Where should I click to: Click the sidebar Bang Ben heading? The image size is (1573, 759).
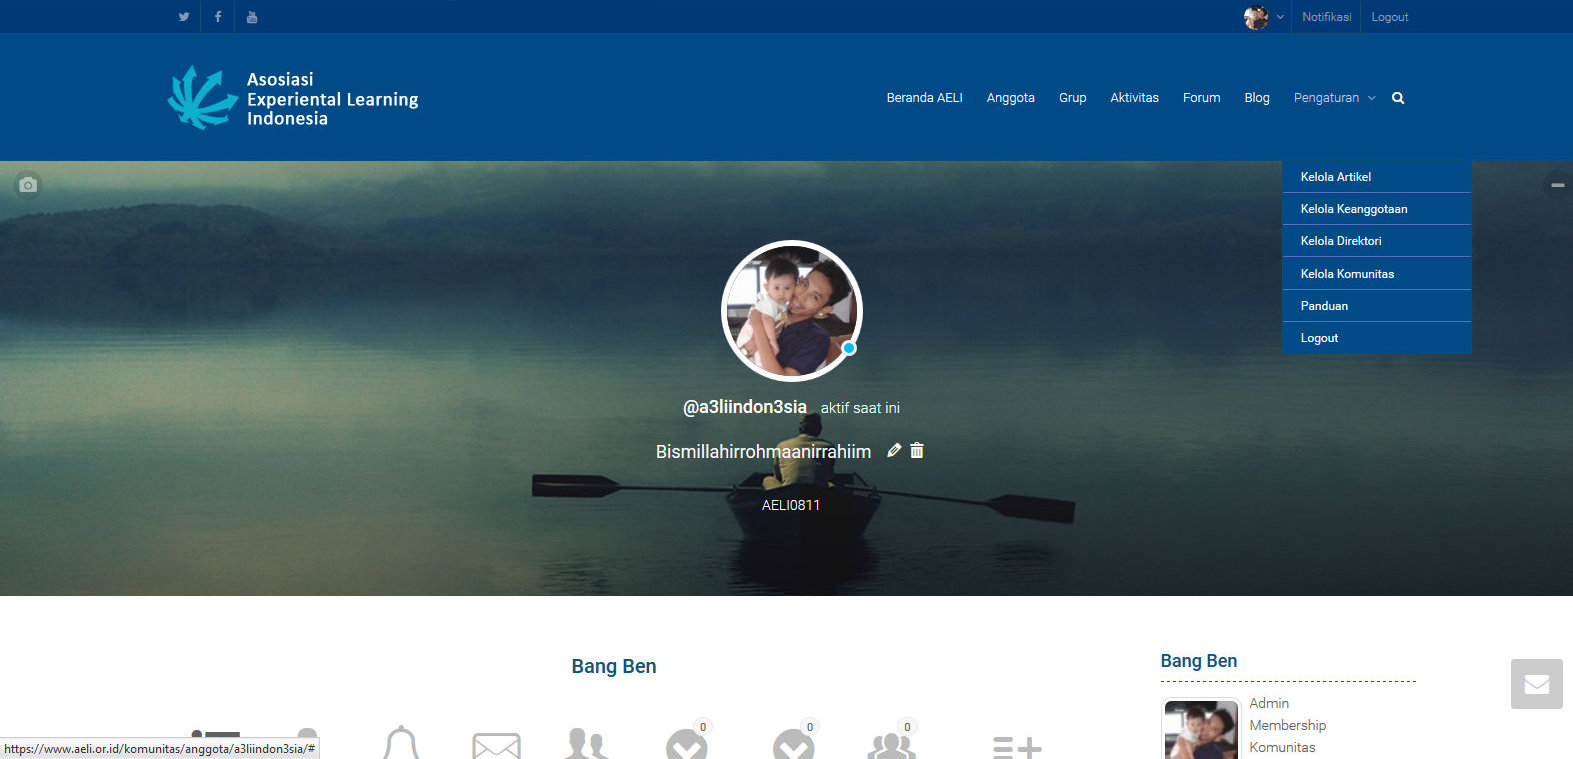(1199, 661)
